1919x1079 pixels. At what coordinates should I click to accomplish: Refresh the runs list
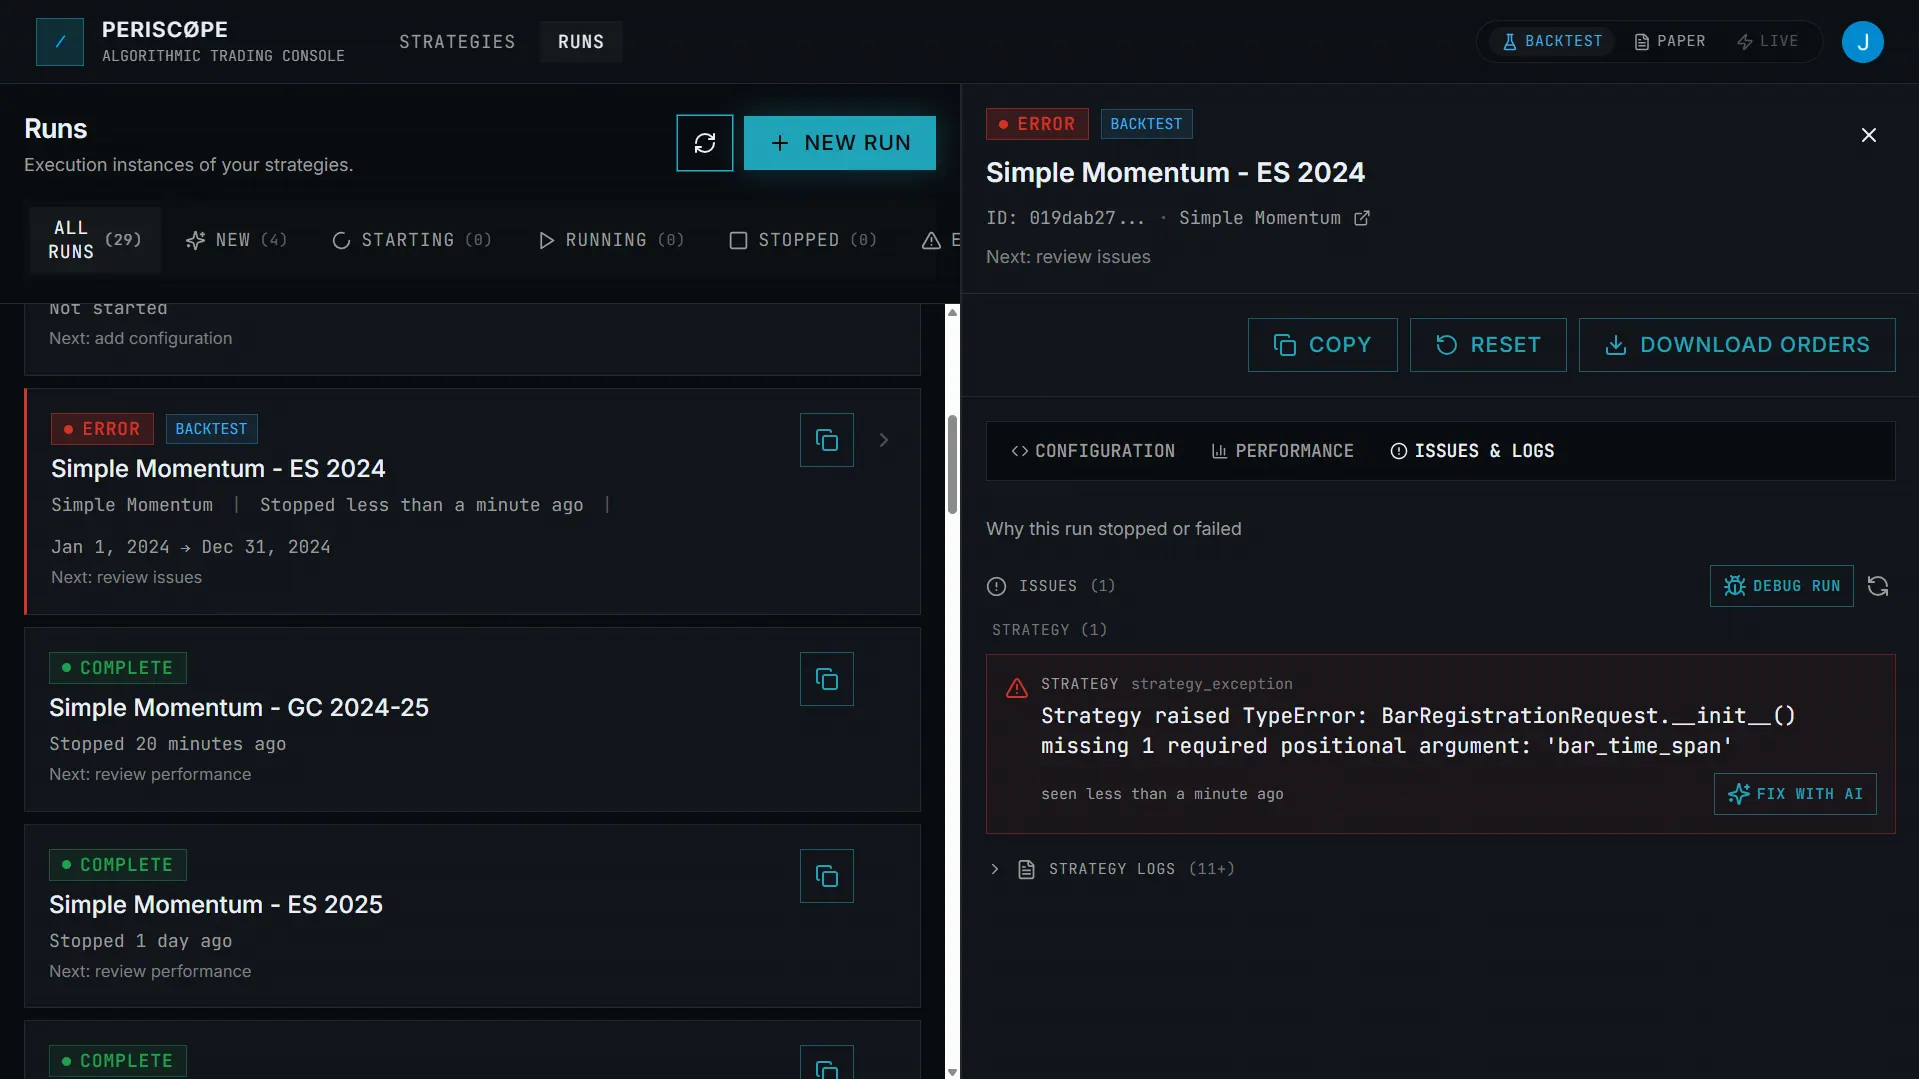pos(705,143)
